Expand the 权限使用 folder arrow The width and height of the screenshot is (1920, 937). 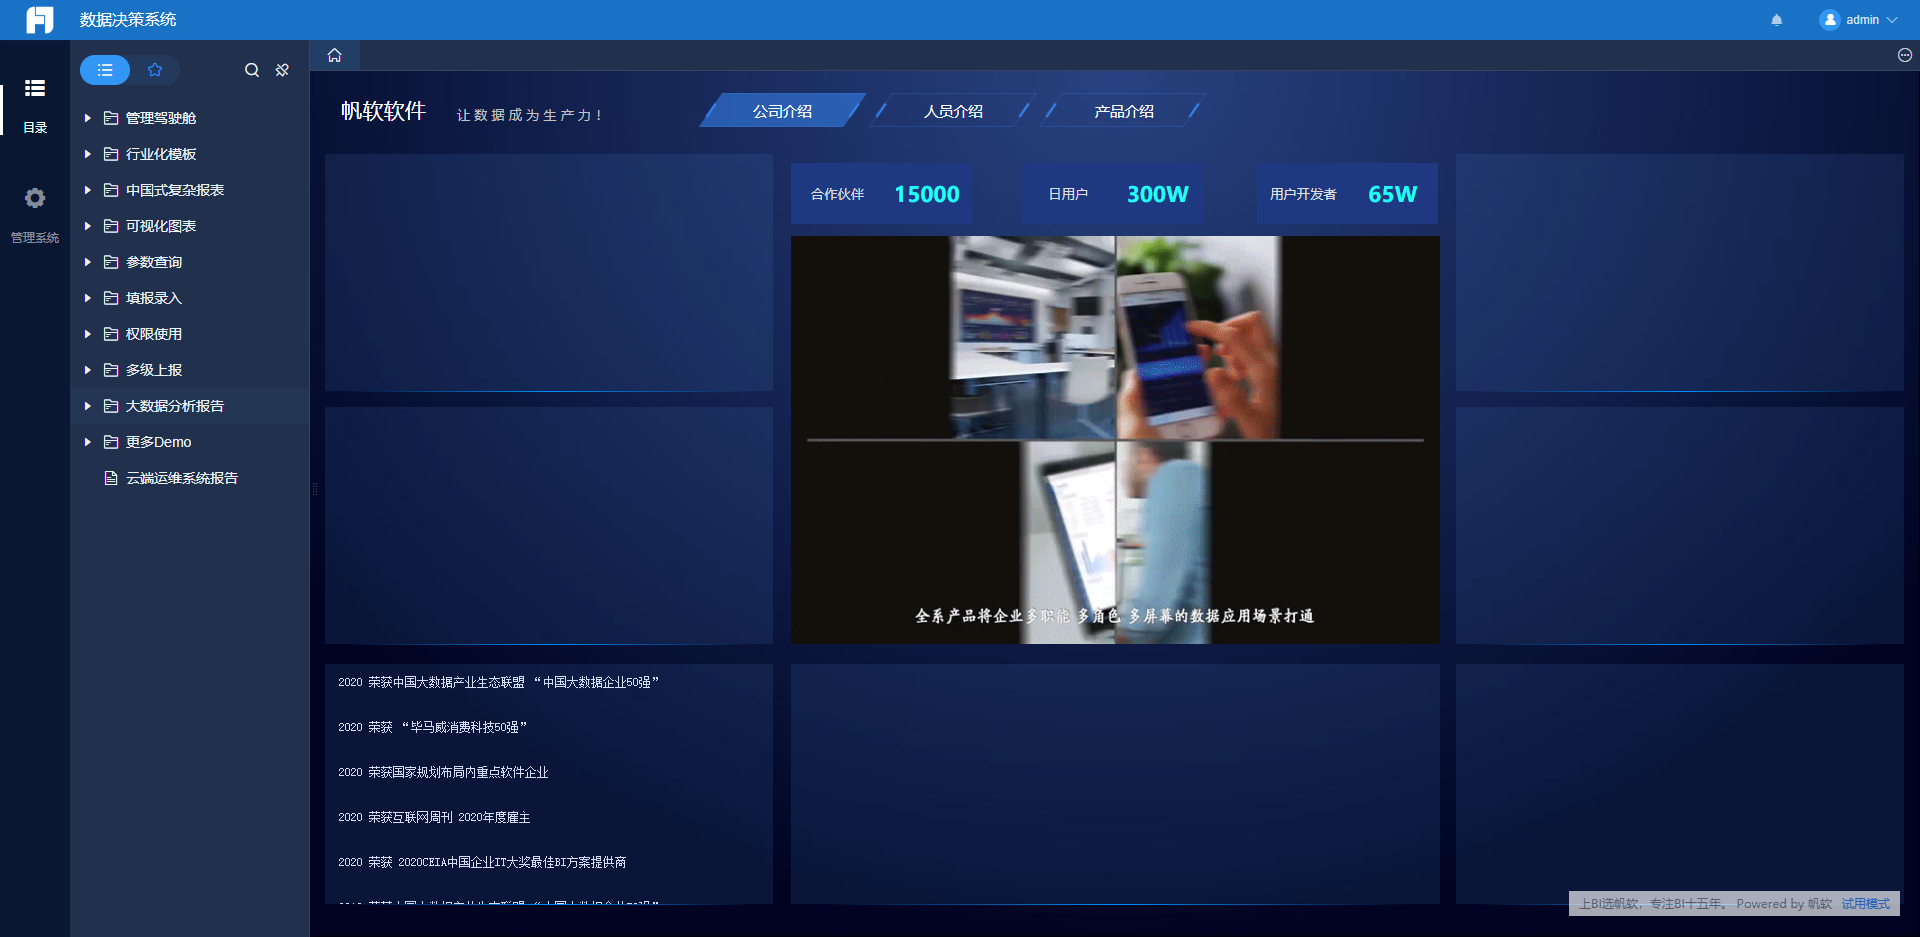coord(88,334)
